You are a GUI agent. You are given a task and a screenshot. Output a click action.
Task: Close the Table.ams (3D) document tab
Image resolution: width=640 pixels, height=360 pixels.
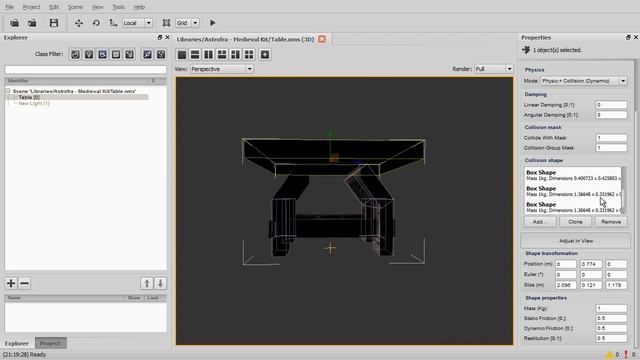[x=322, y=39]
